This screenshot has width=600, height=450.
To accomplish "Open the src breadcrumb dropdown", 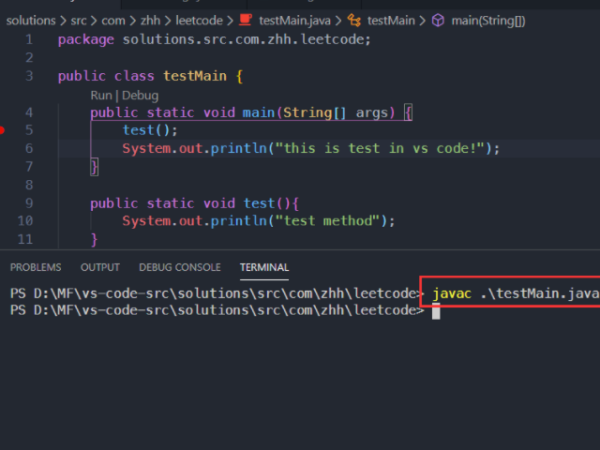I will (78, 20).
